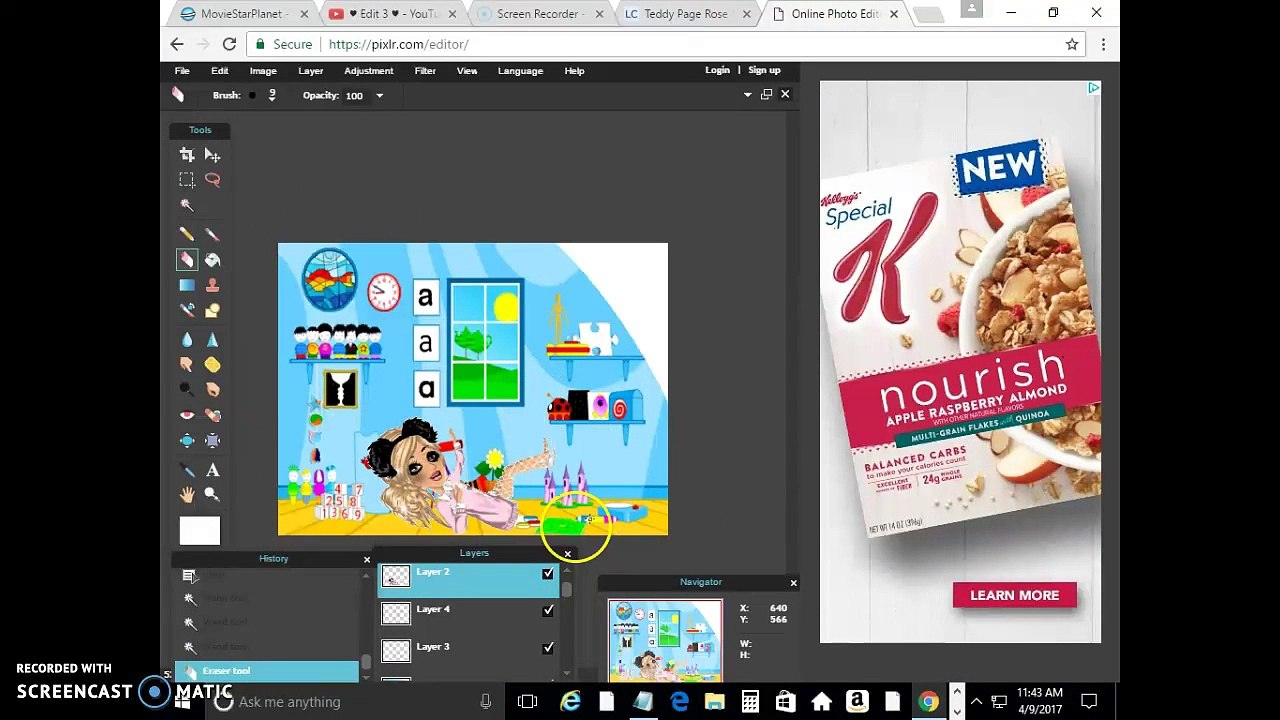The width and height of the screenshot is (1280, 720).
Task: Select the Red eye reduction tool
Action: pos(187,415)
